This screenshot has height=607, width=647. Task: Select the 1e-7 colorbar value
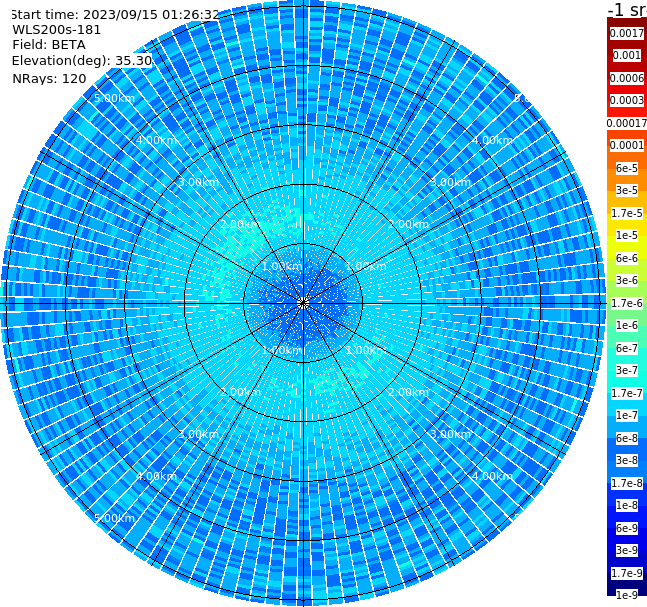click(x=627, y=415)
